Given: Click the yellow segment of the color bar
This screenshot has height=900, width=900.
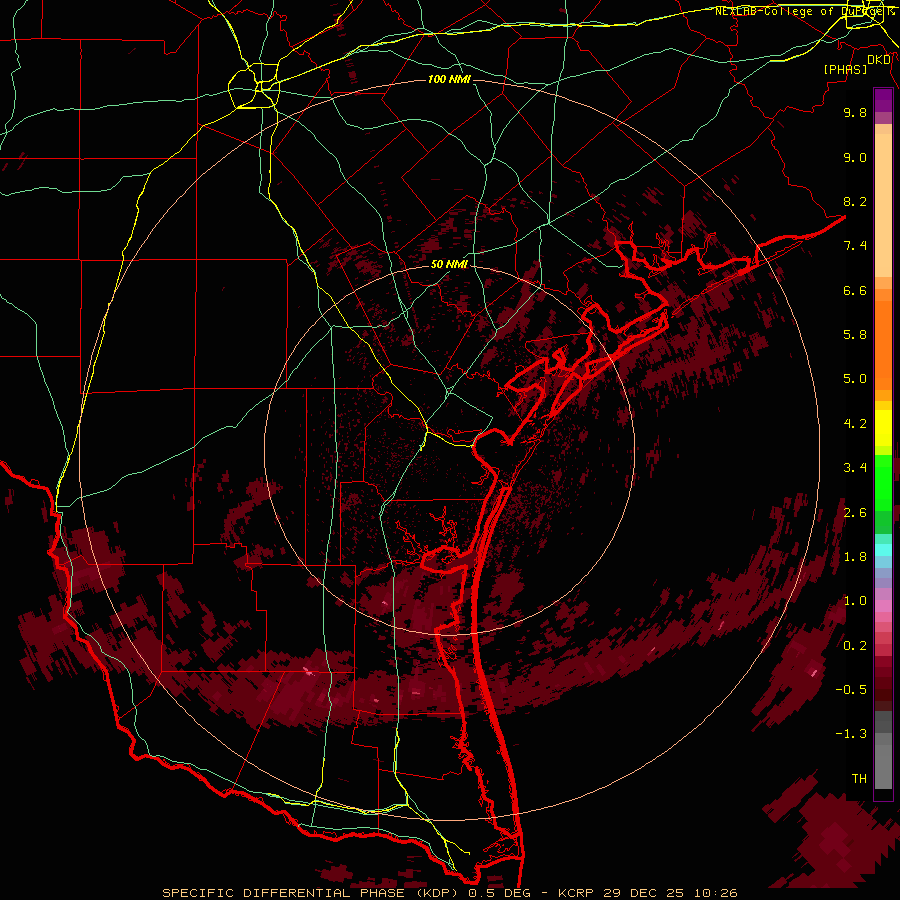Looking at the screenshot, I should click(883, 428).
